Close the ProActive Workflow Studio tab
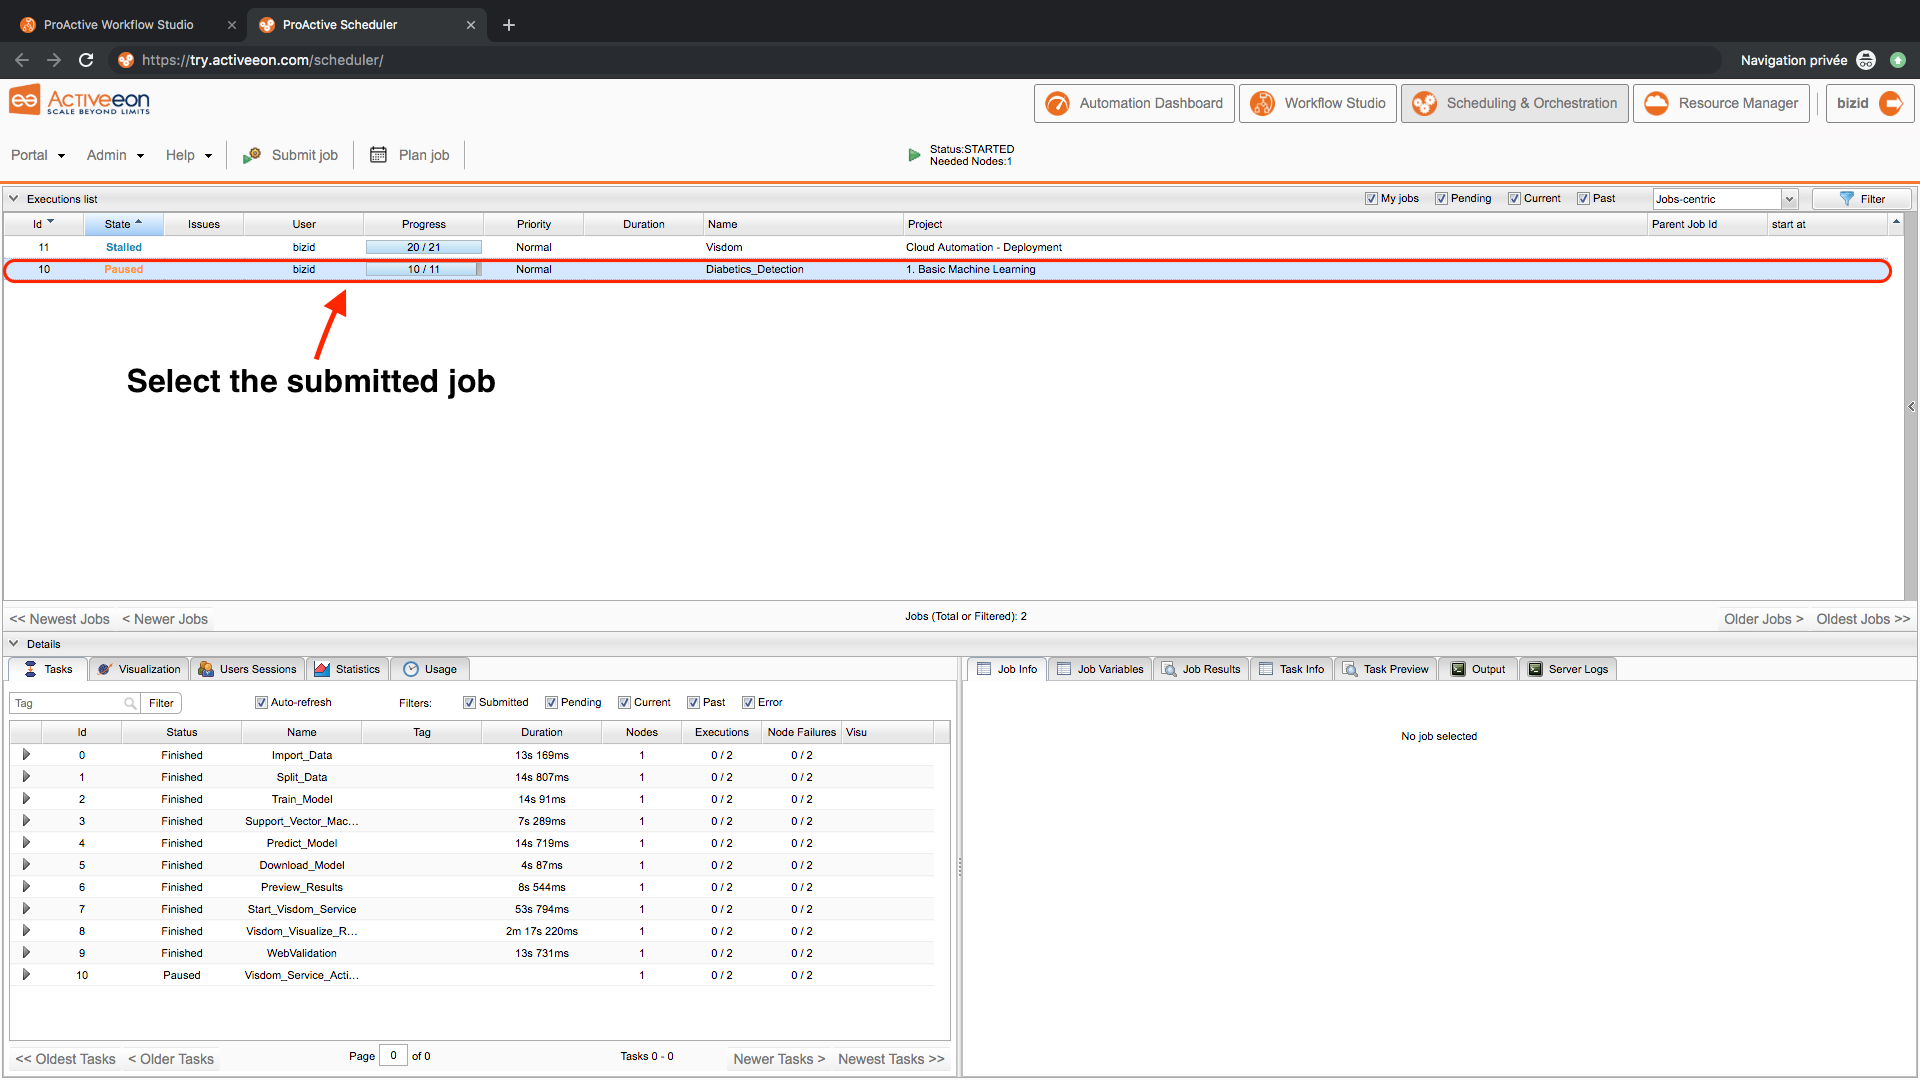Viewport: 1920px width, 1080px height. pyautogui.click(x=232, y=25)
